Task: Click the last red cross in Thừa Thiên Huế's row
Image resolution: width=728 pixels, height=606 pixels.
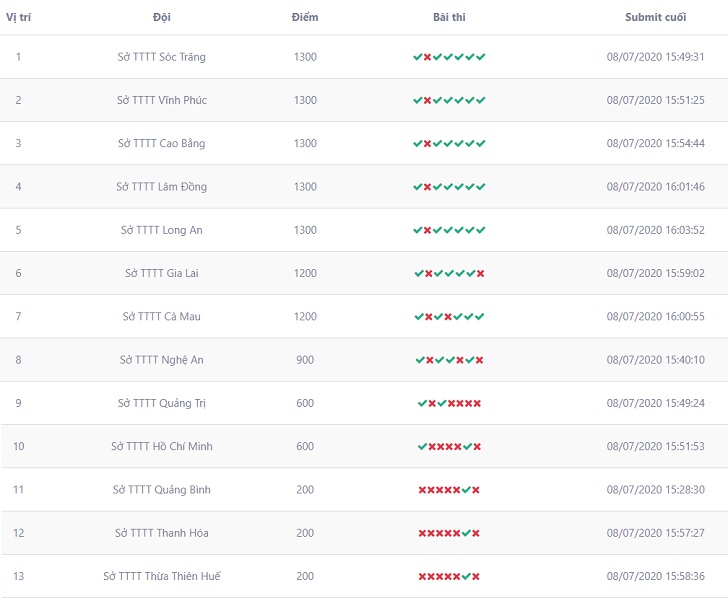Action: (477, 577)
